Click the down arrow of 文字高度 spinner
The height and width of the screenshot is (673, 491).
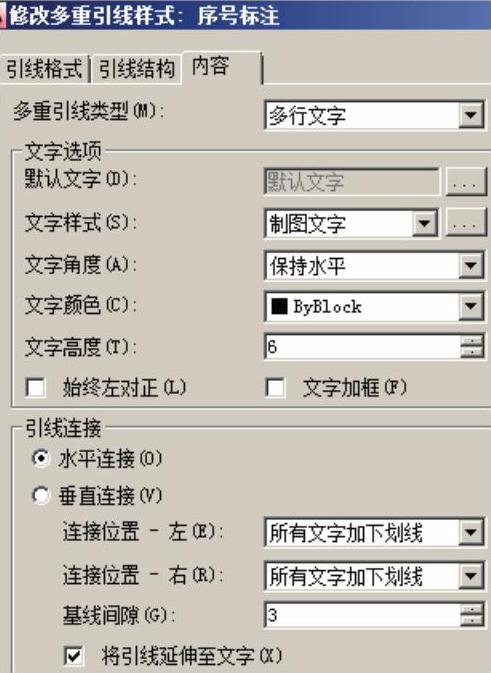pos(473,352)
